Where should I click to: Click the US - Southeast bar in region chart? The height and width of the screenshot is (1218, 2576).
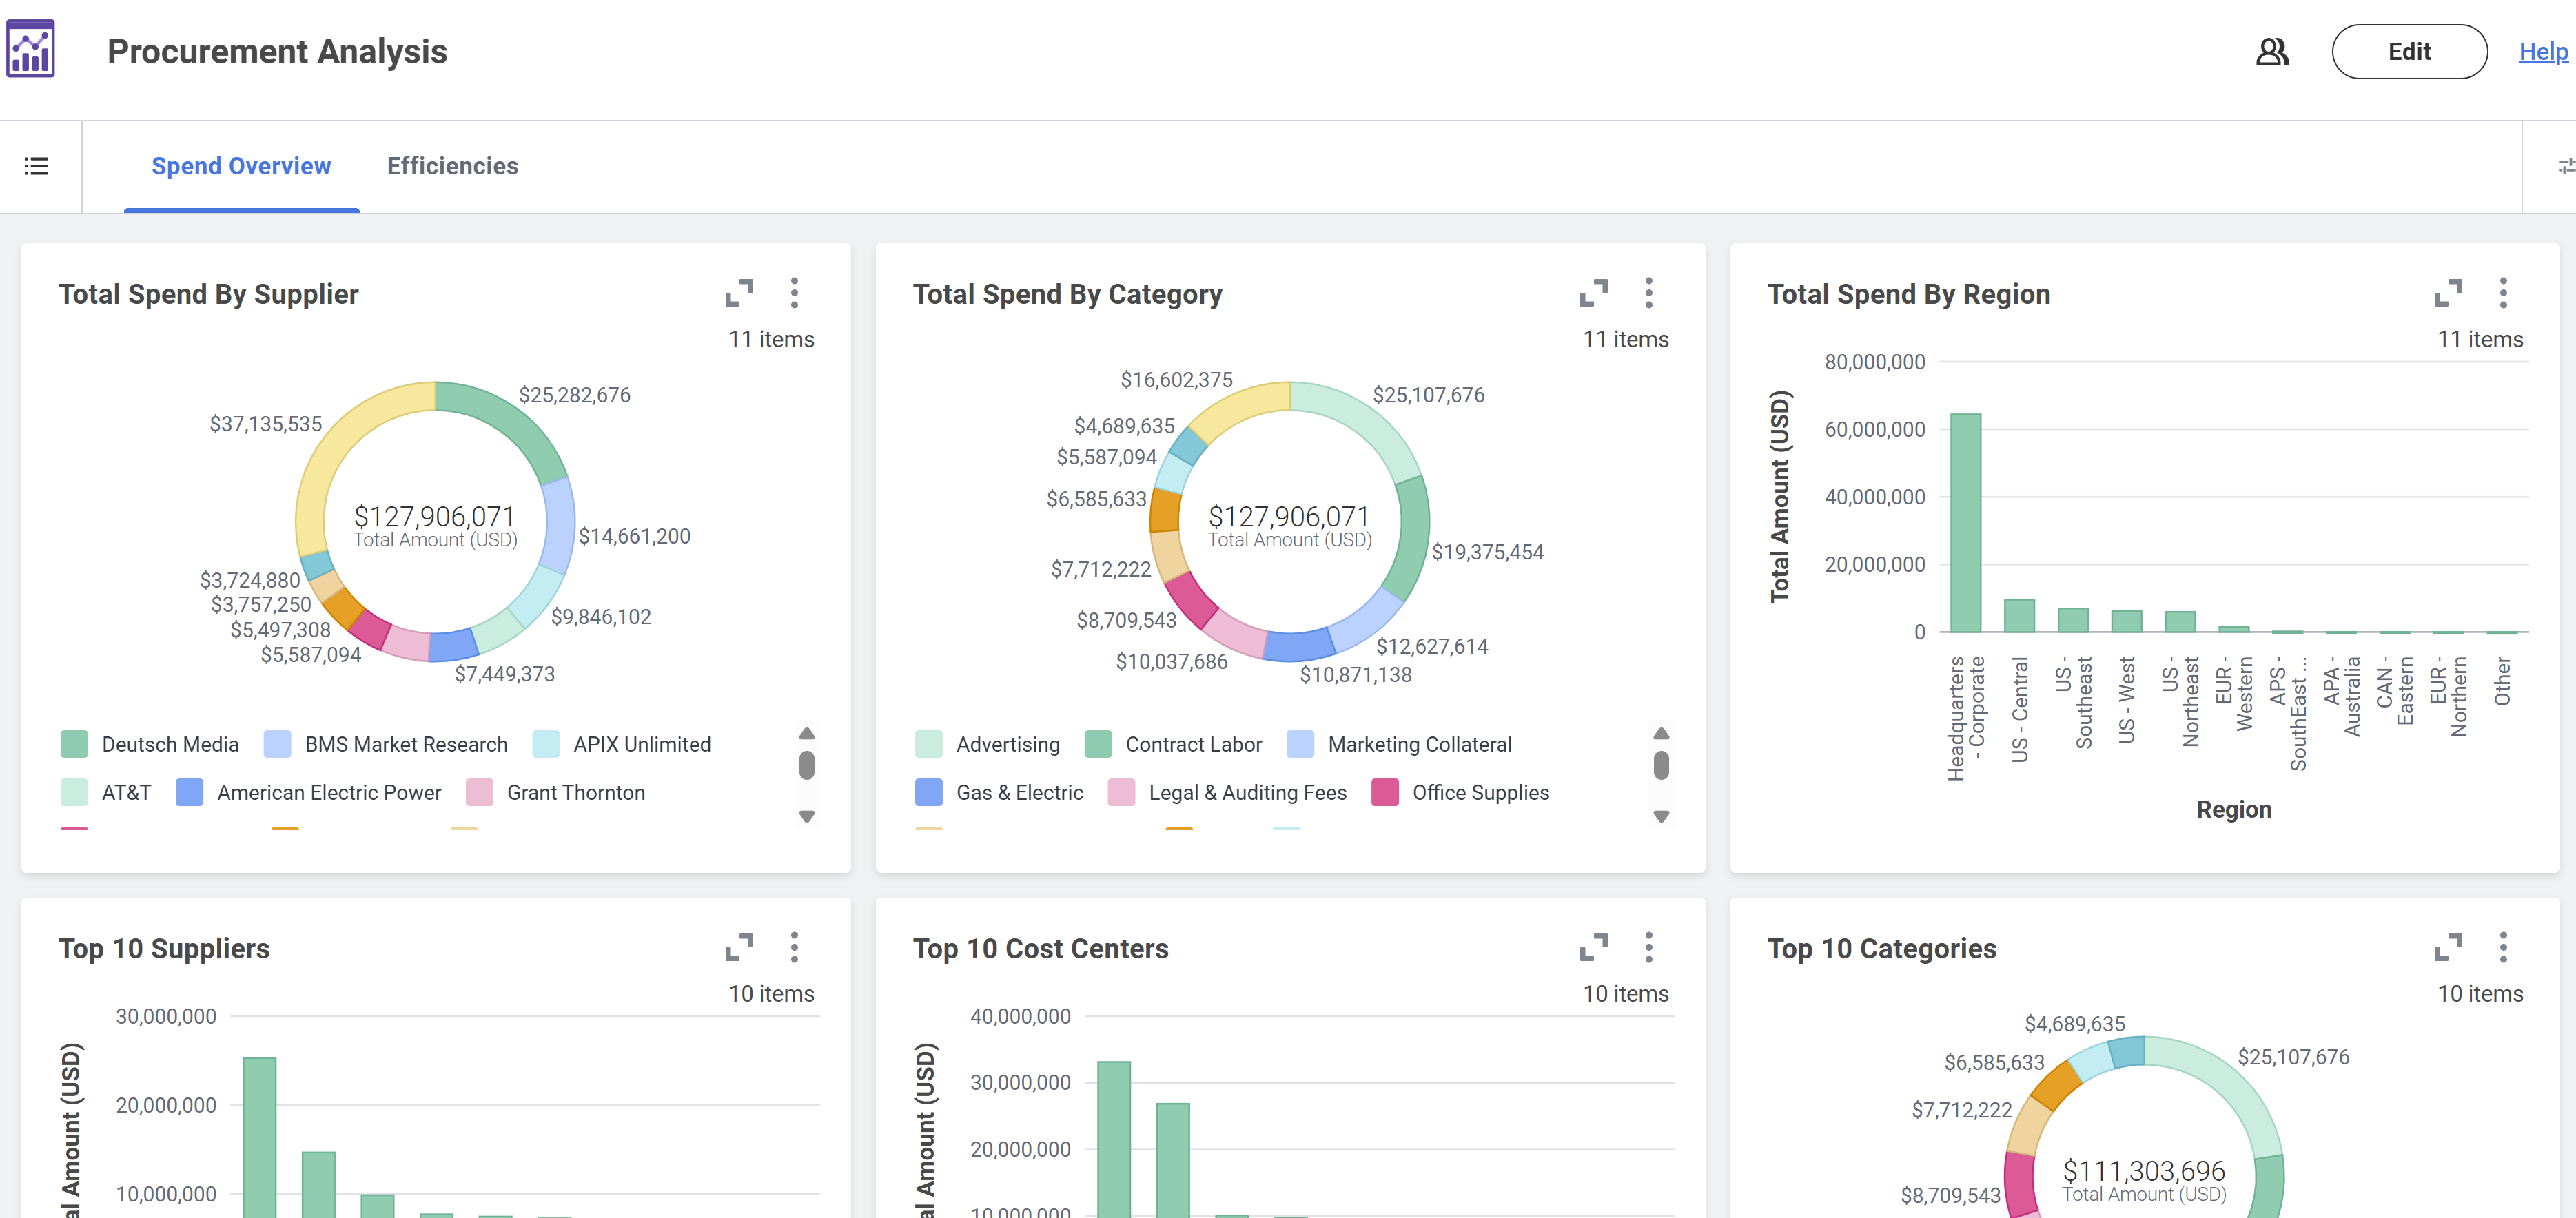tap(2072, 620)
